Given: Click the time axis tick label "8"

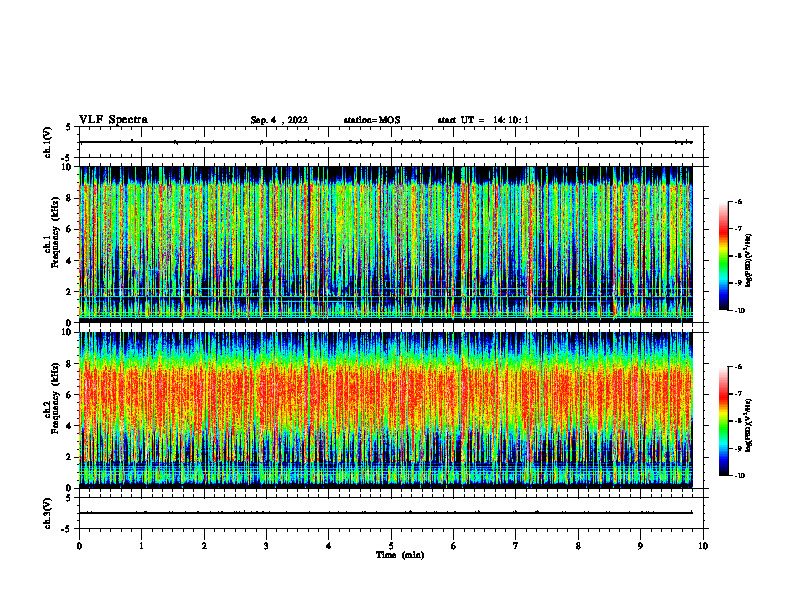Looking at the screenshot, I should (x=578, y=546).
